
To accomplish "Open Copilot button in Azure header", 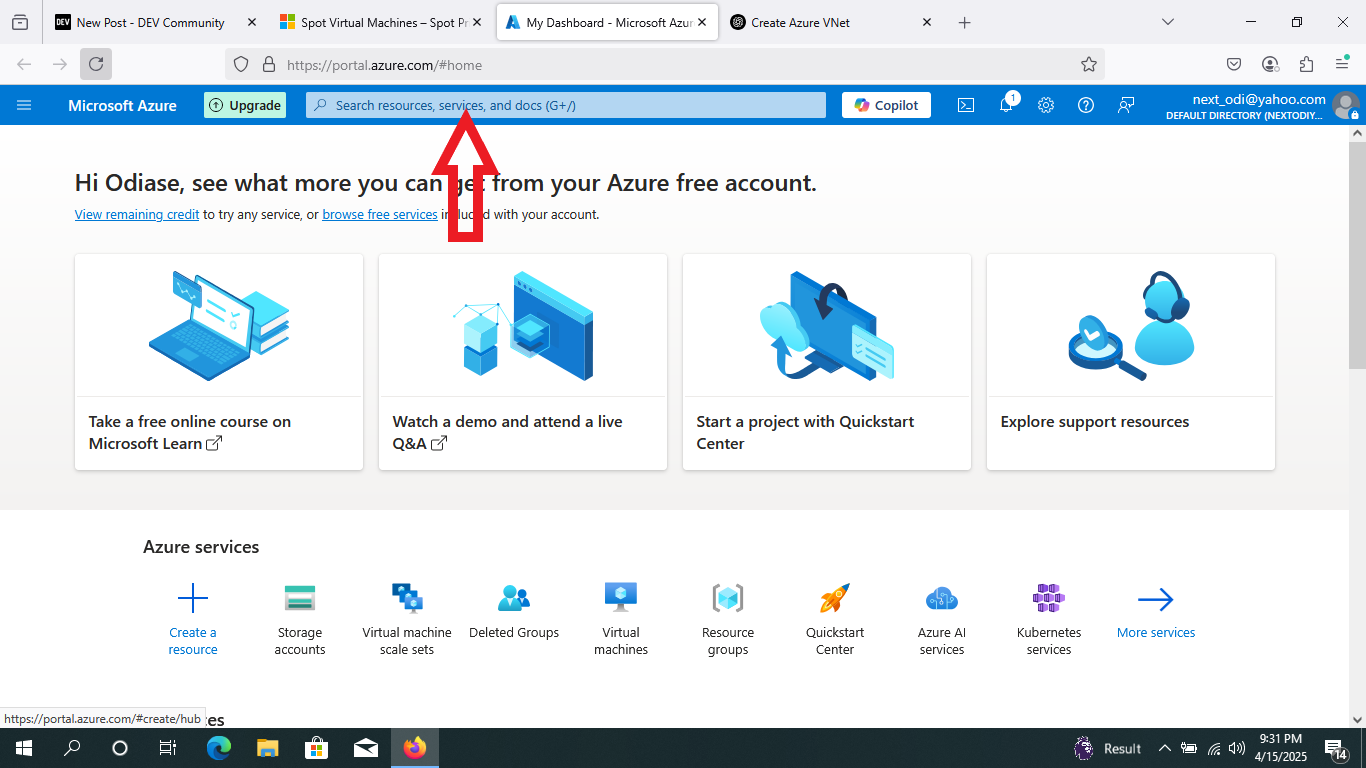I will pos(886,105).
